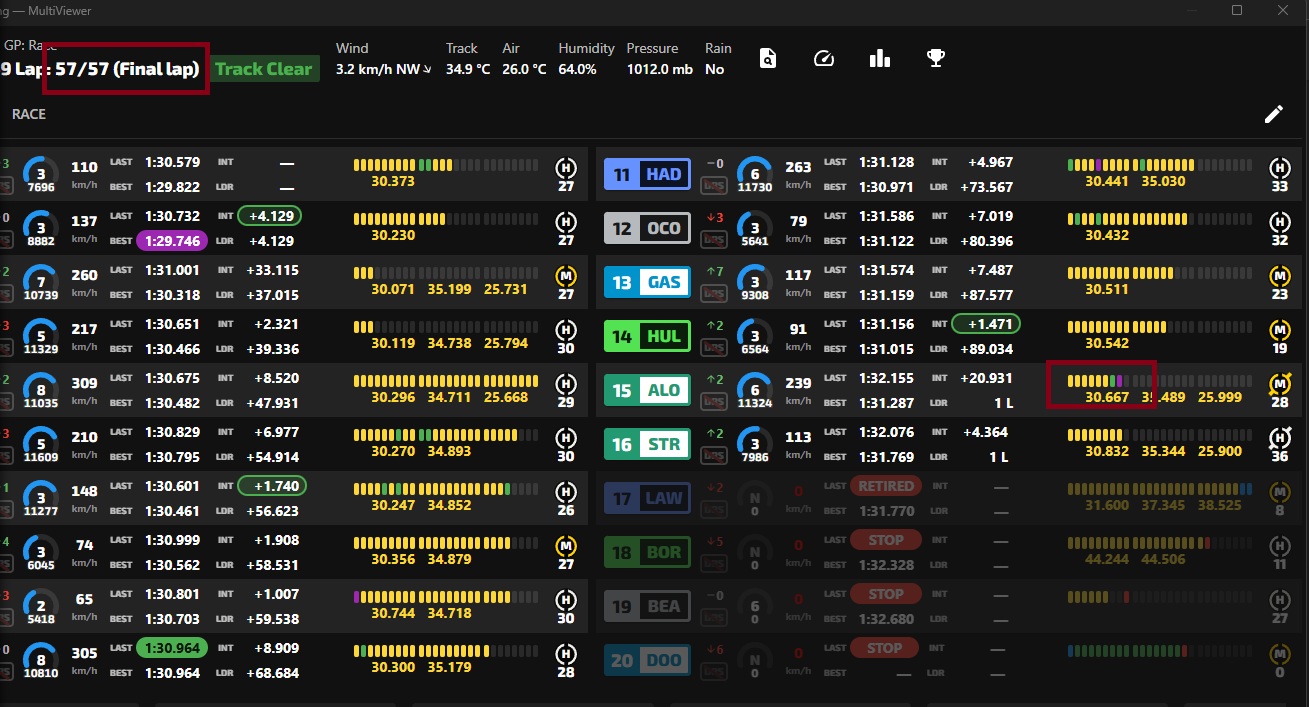Select the 19 BEA driver tag
The width and height of the screenshot is (1309, 707).
[647, 606]
